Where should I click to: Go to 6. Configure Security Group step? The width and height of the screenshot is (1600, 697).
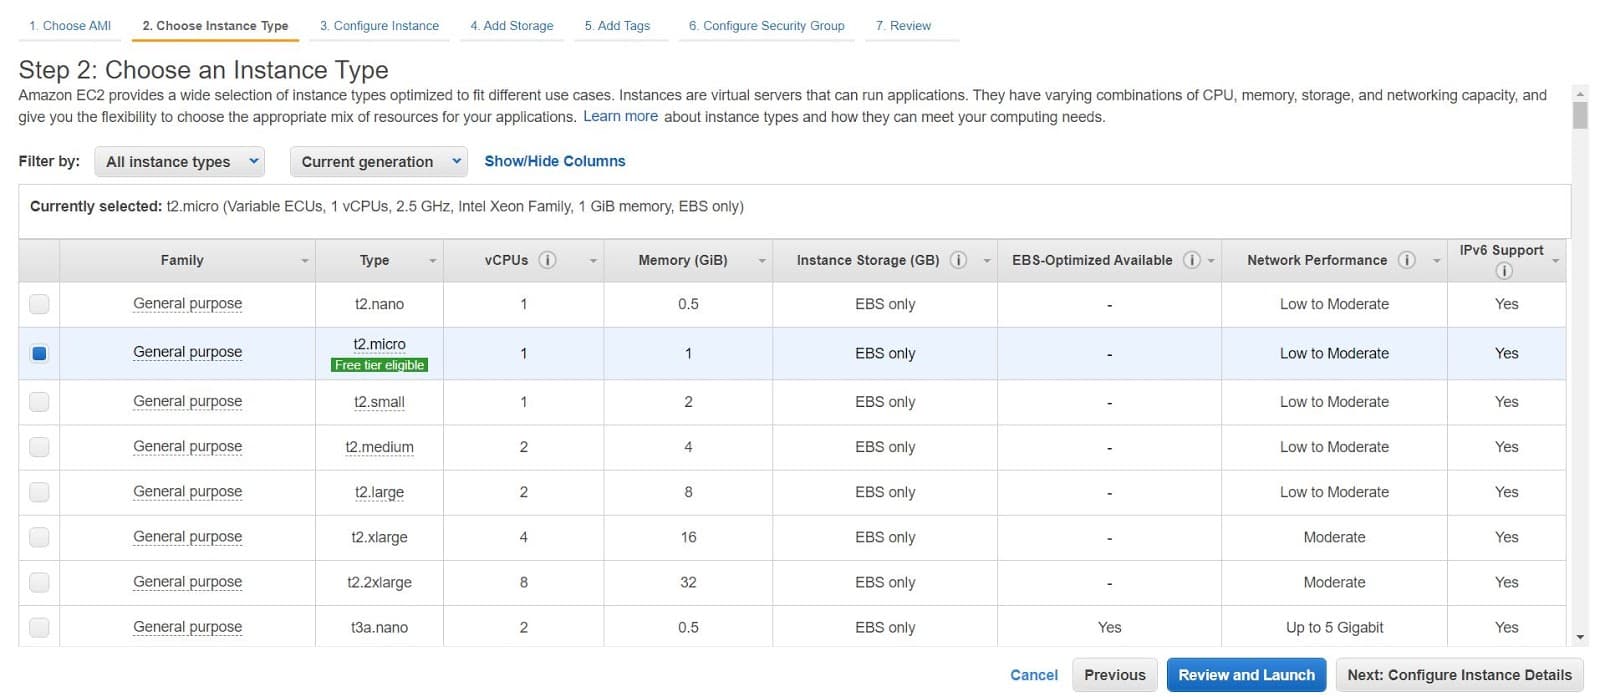point(766,26)
